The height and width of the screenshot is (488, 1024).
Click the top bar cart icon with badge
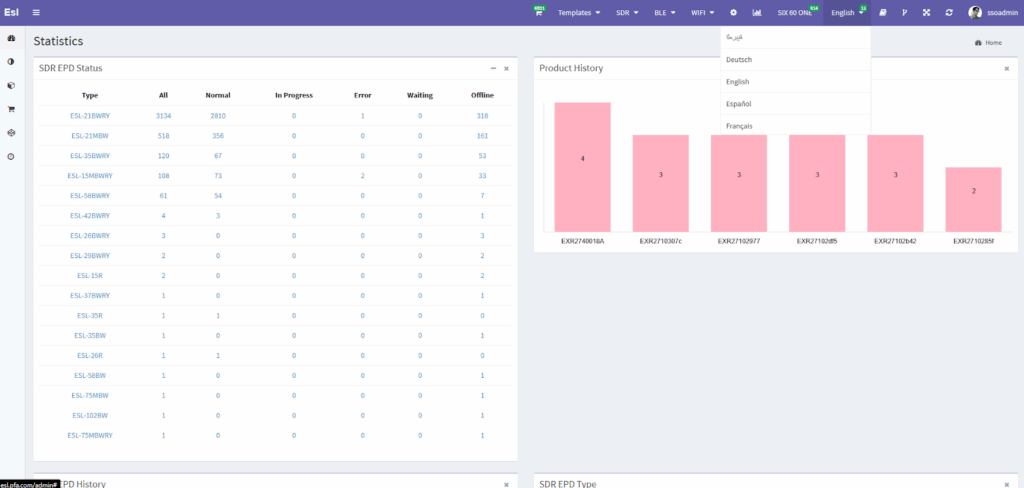click(x=539, y=13)
